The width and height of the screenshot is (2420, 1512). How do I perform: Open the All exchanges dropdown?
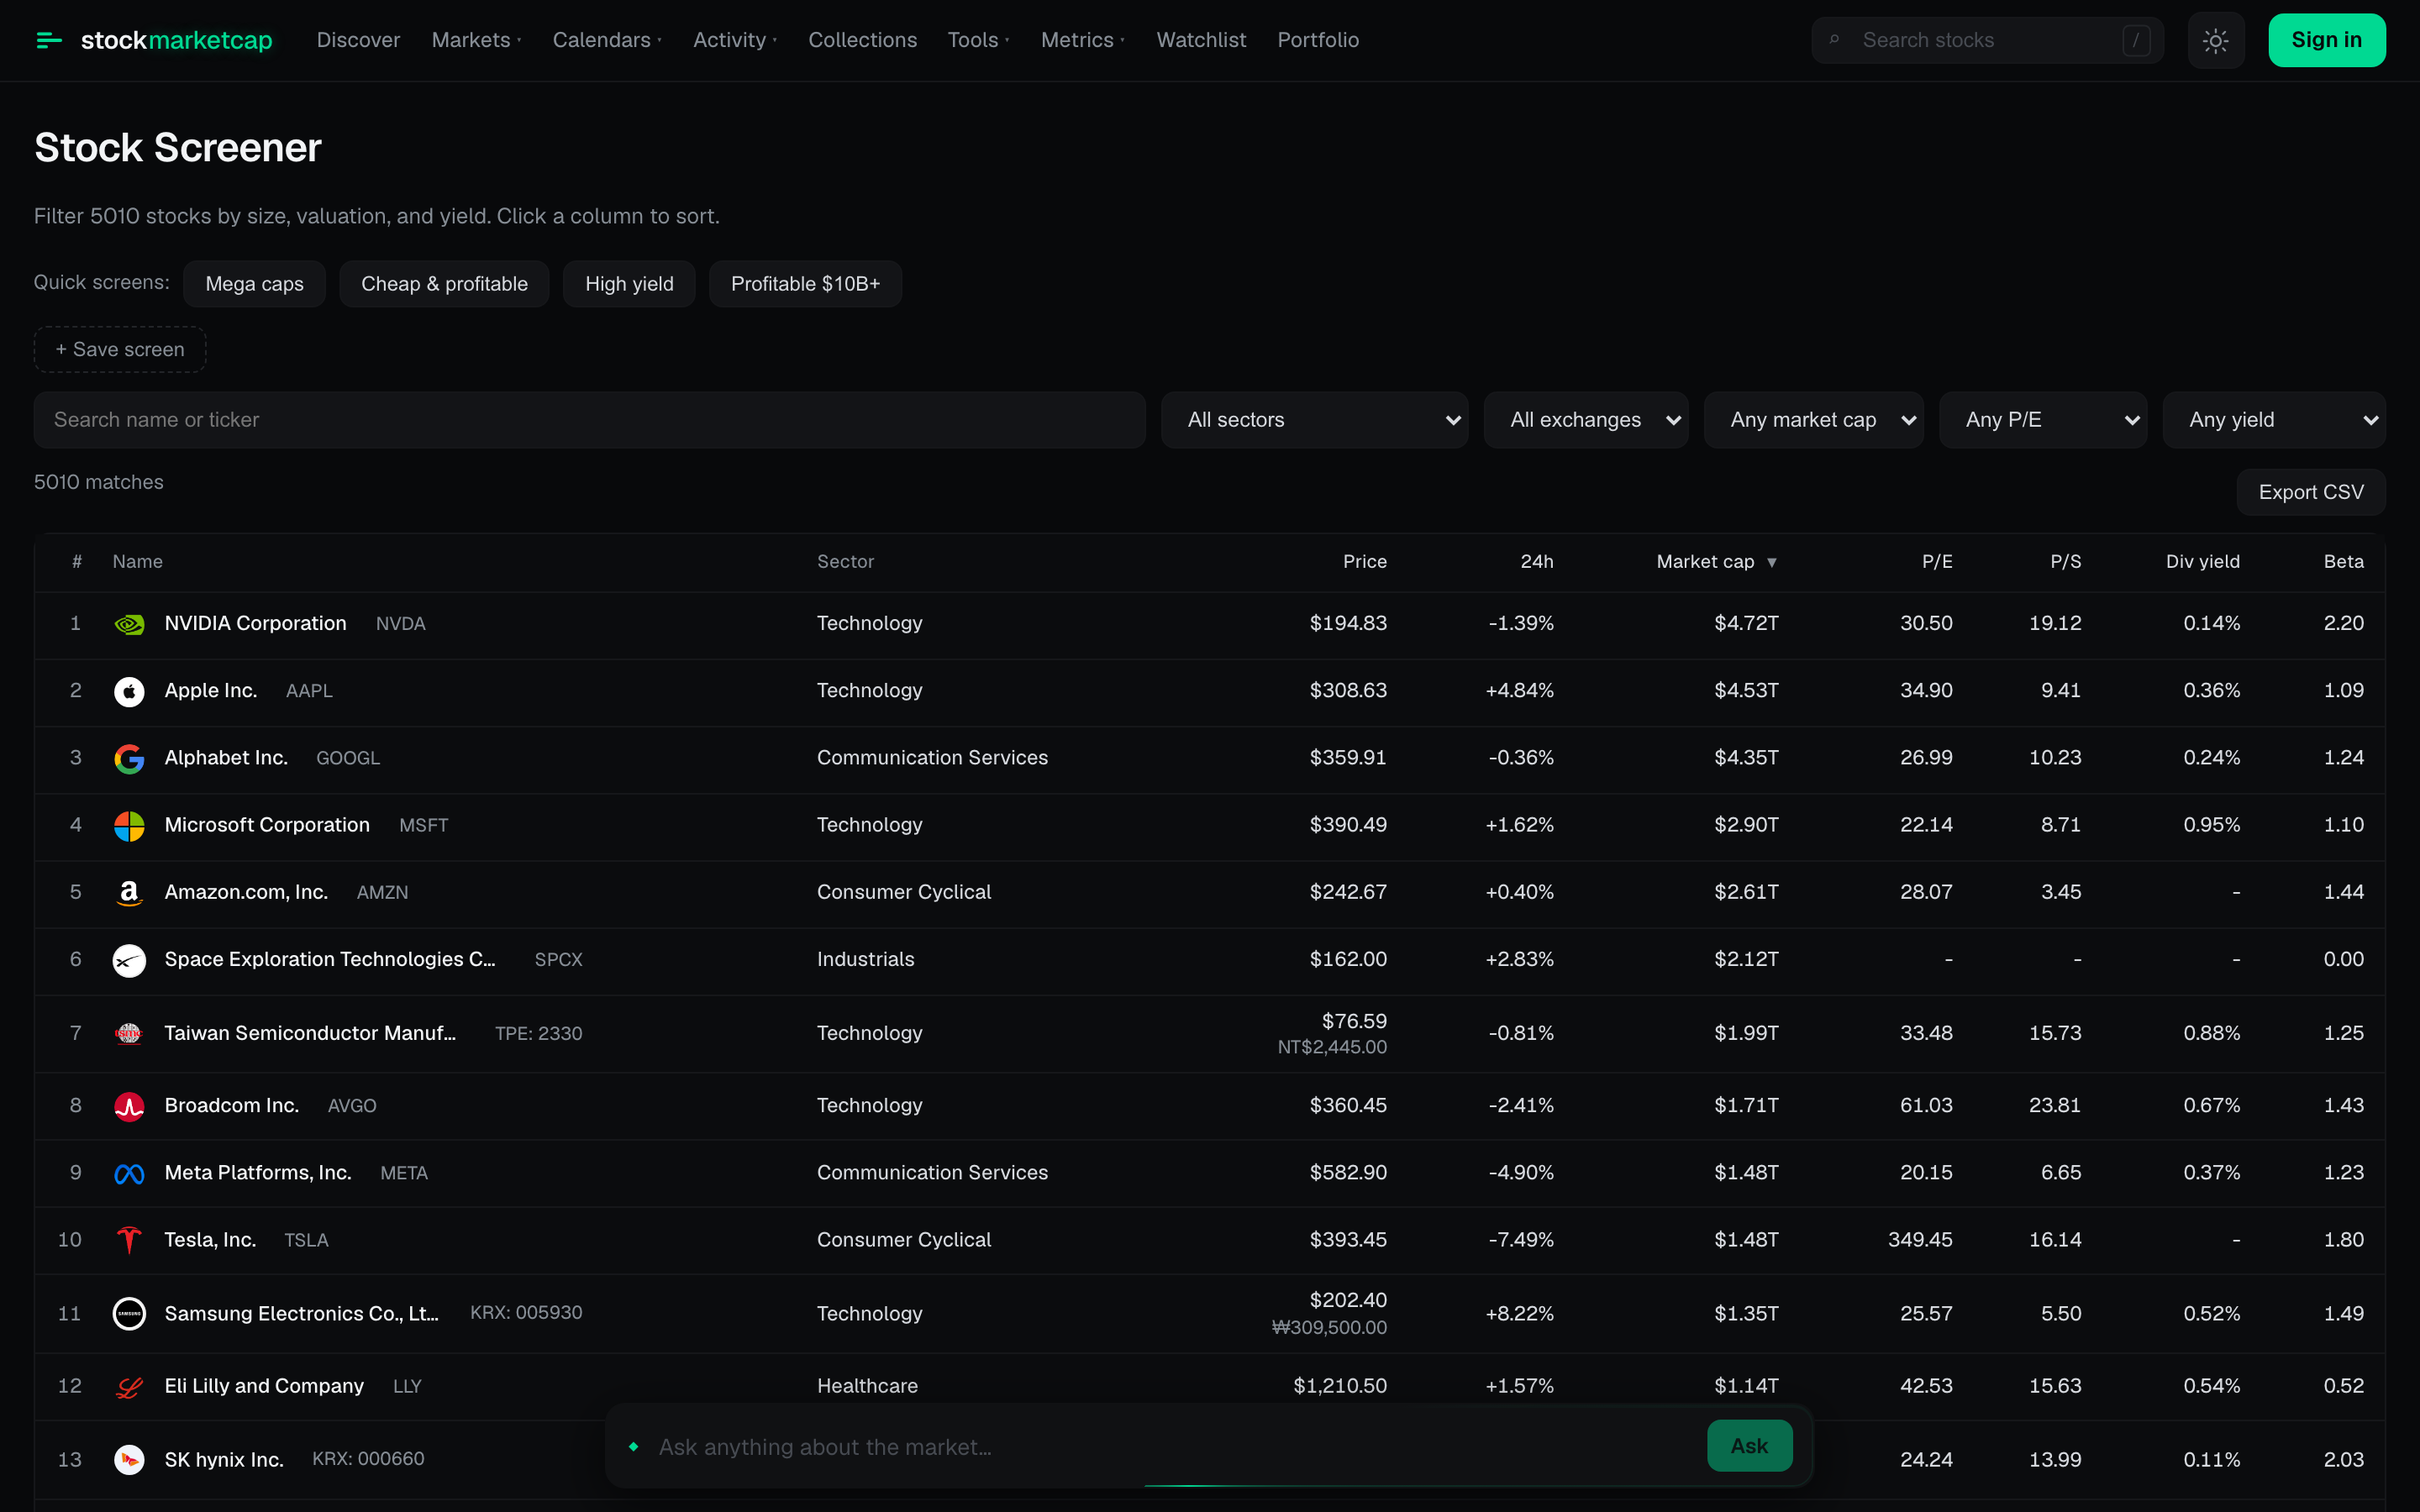[1585, 420]
